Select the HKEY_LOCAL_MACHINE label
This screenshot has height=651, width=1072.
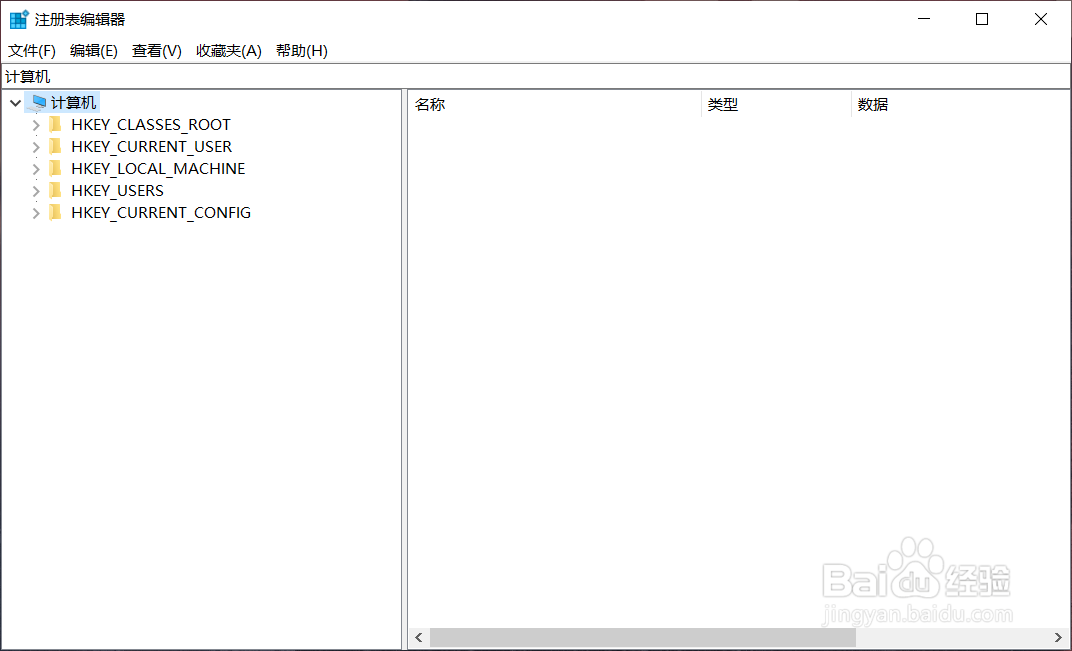click(x=158, y=168)
